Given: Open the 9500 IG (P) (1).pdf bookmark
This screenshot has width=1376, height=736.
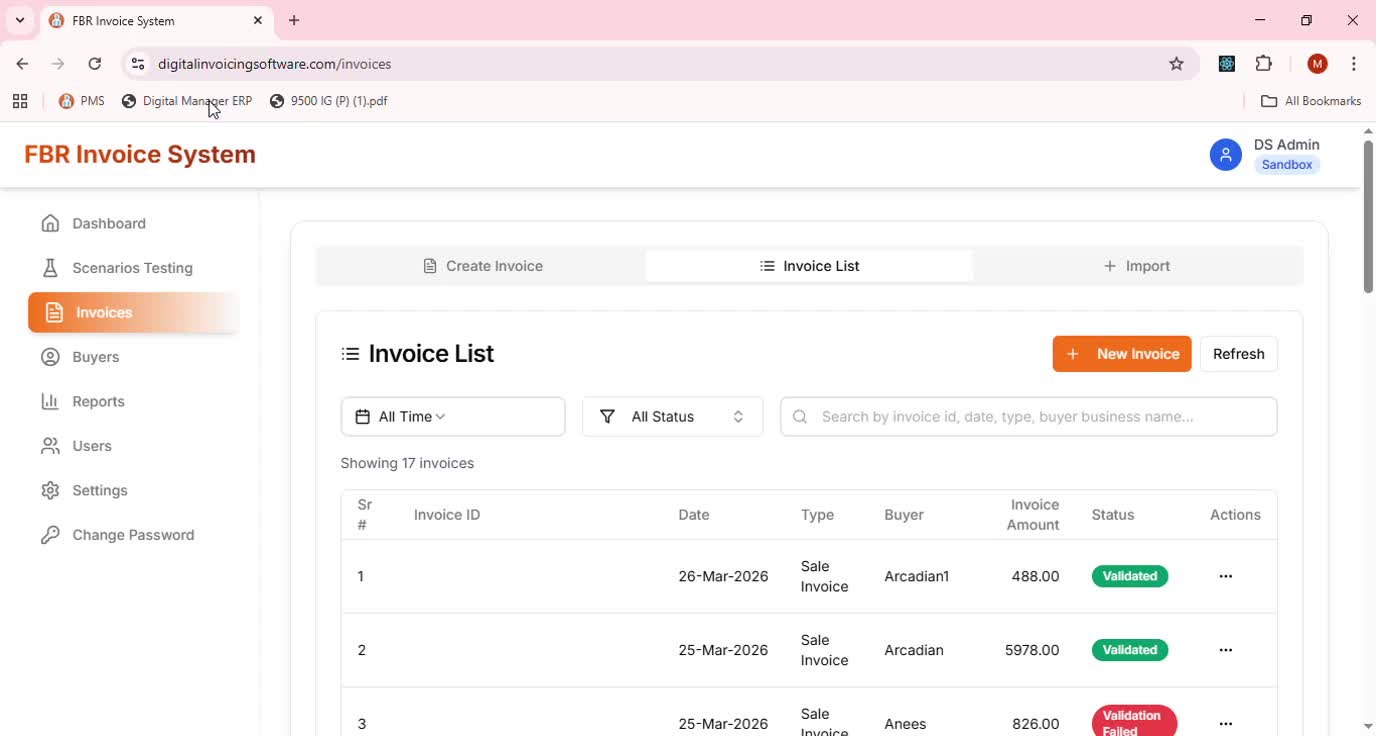Looking at the screenshot, I should (x=329, y=101).
